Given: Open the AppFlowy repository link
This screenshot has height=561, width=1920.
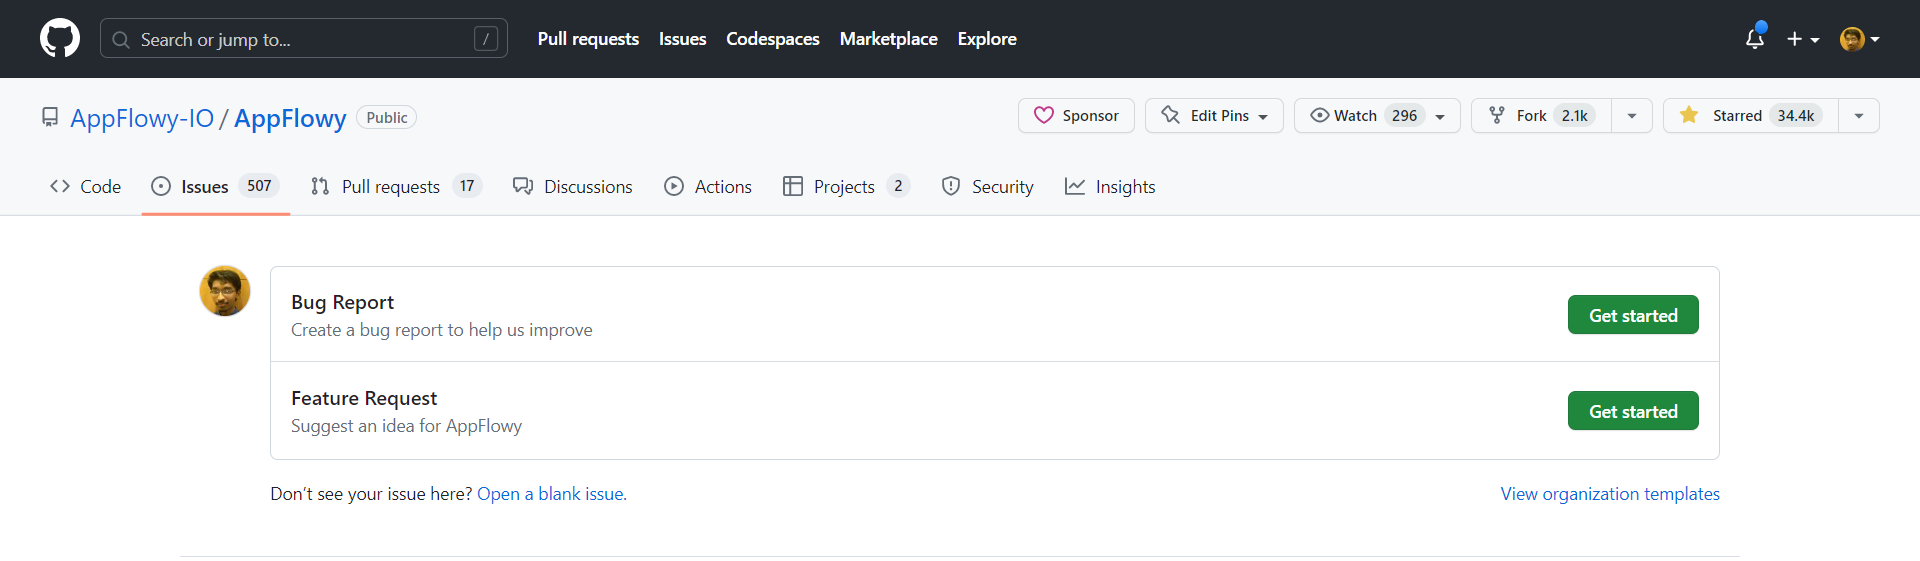Looking at the screenshot, I should 290,118.
